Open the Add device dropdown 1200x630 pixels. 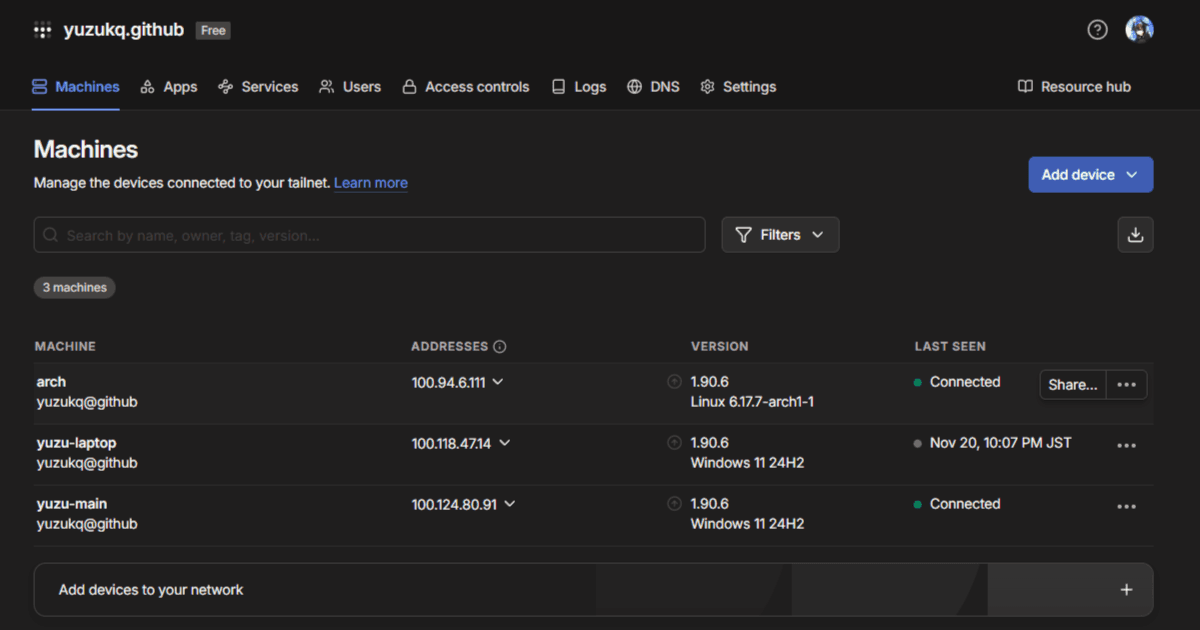[x=1090, y=175]
